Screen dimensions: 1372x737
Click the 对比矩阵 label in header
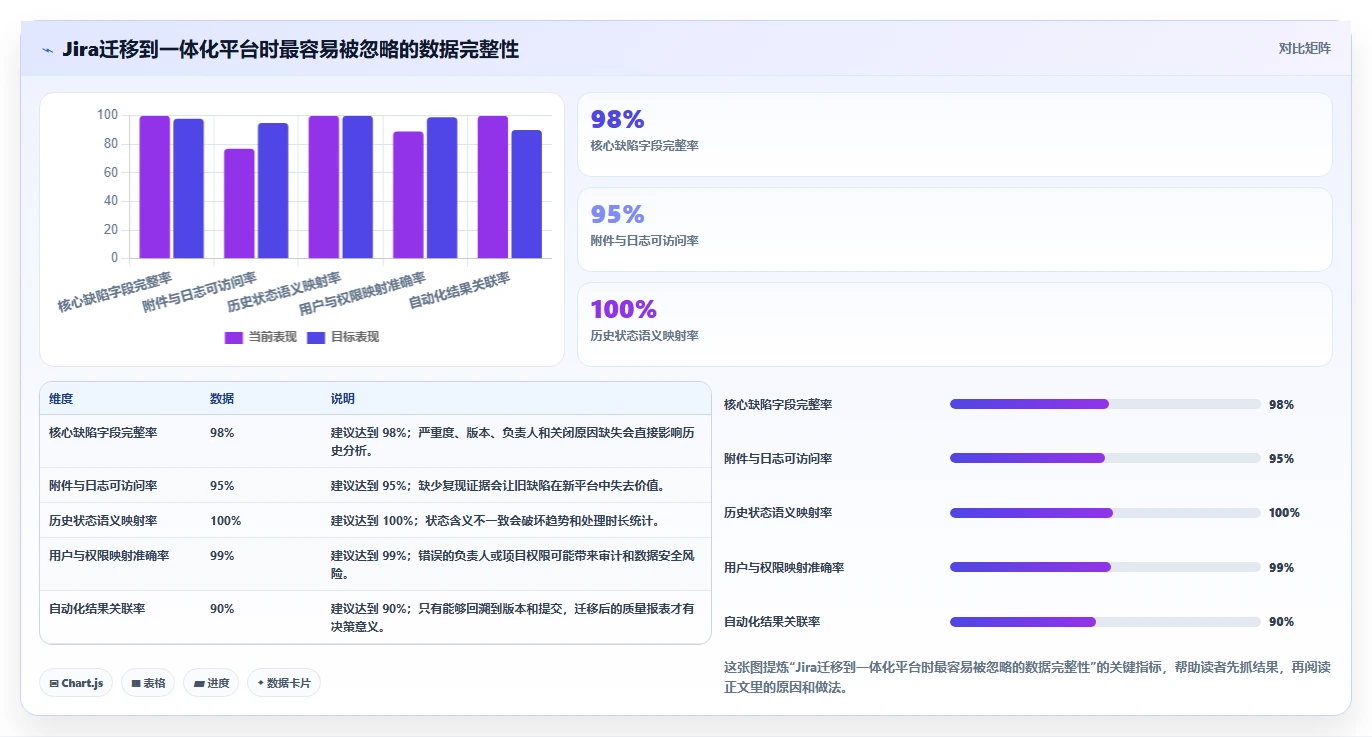click(x=1304, y=48)
